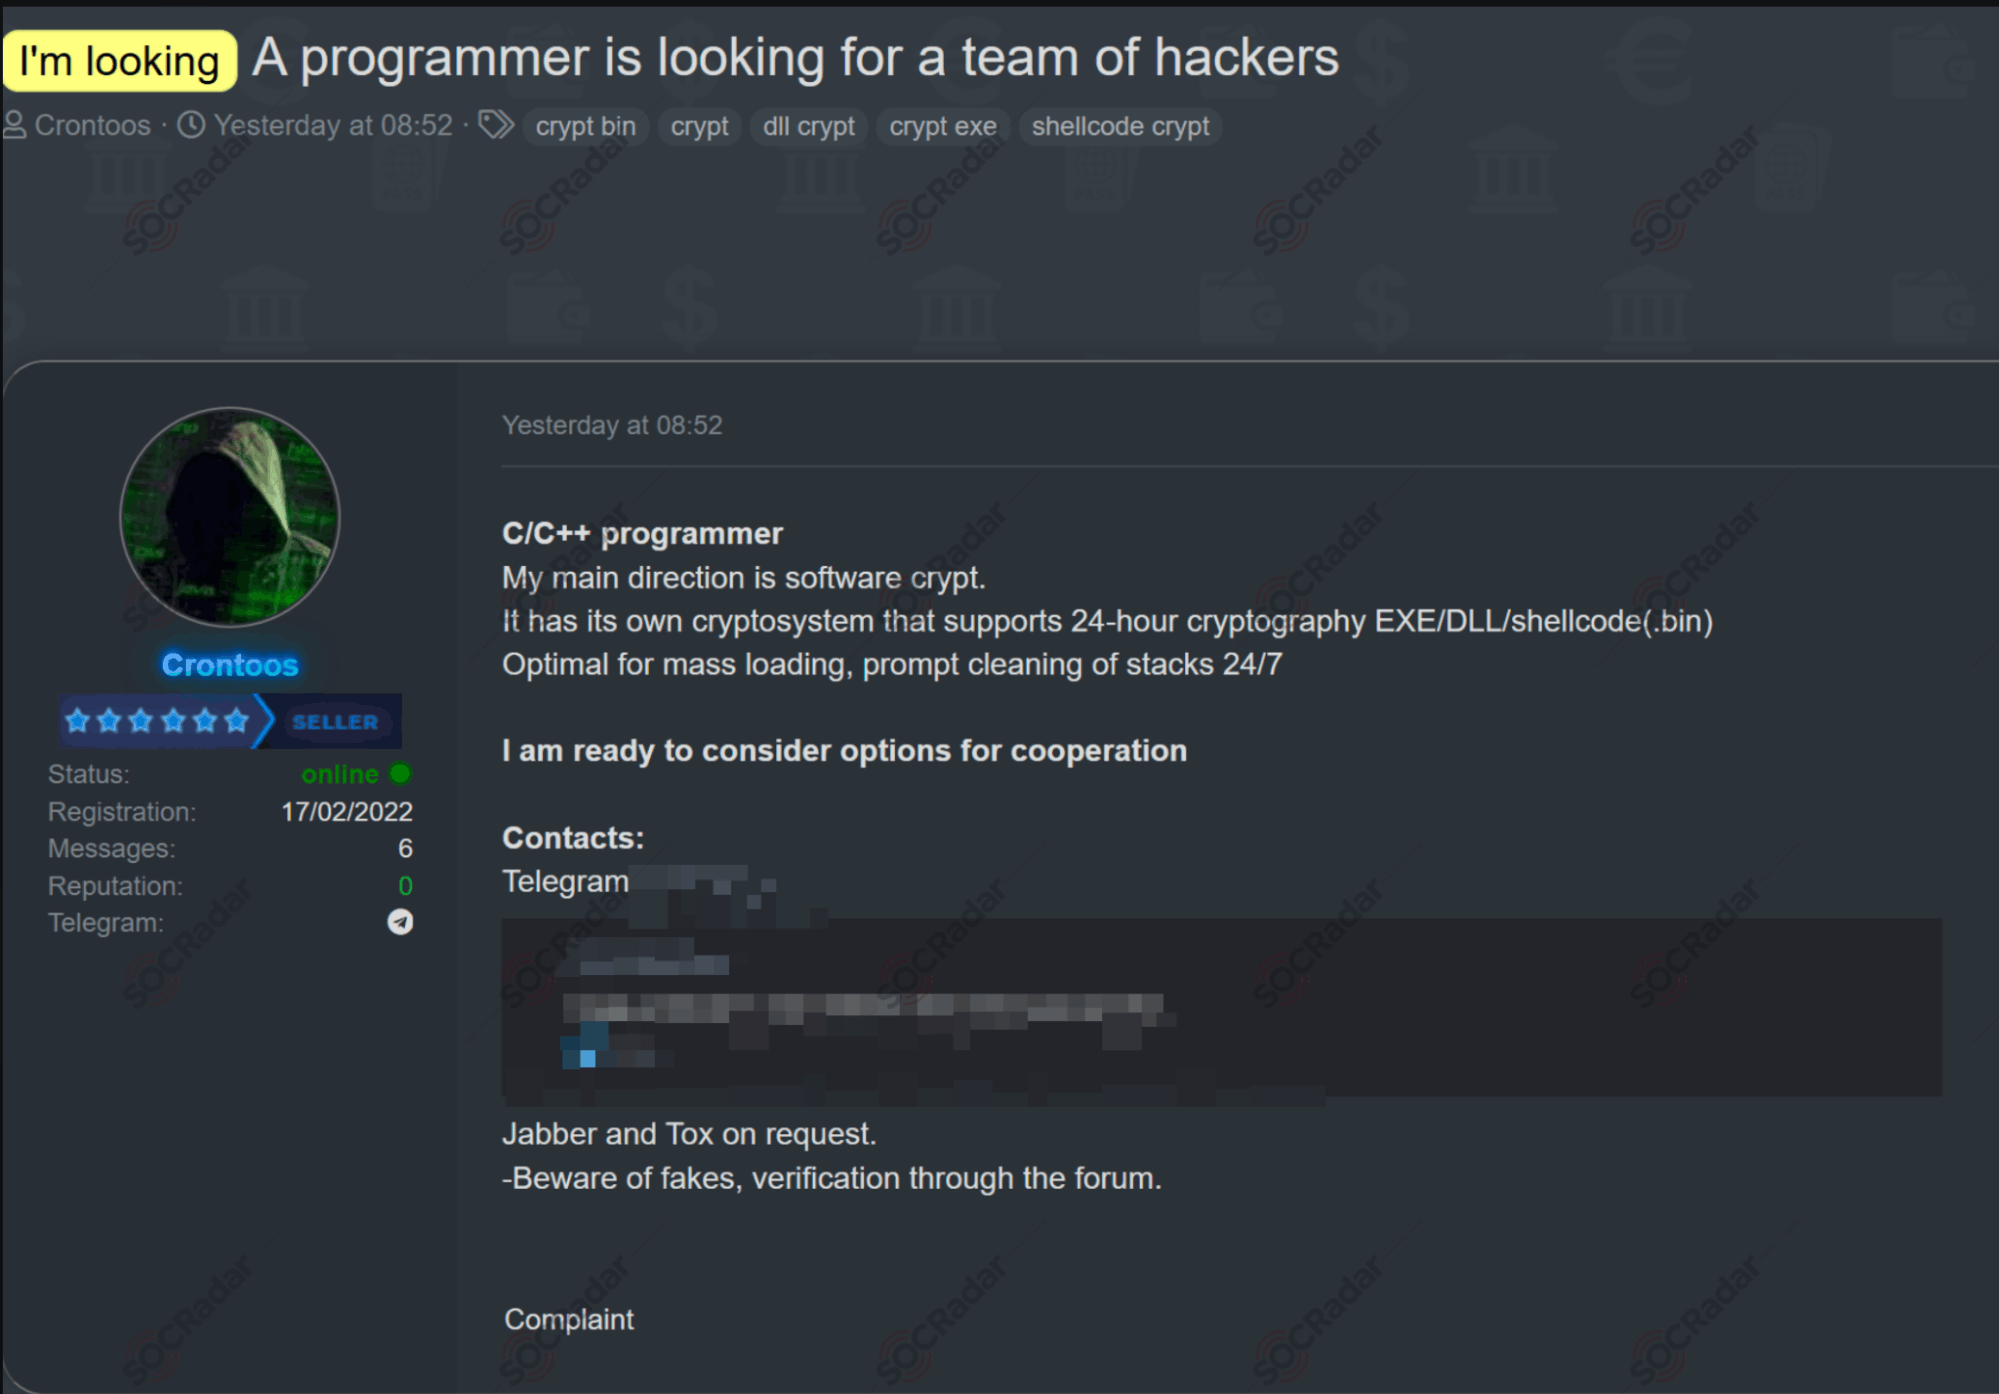Click the Reputation value 0
The image size is (1999, 1394).
405,886
